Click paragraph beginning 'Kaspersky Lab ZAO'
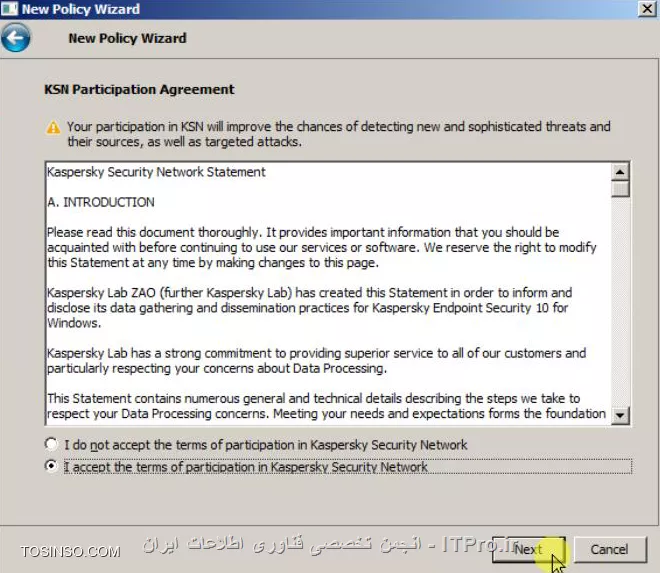The width and height of the screenshot is (660, 573). coord(309,308)
